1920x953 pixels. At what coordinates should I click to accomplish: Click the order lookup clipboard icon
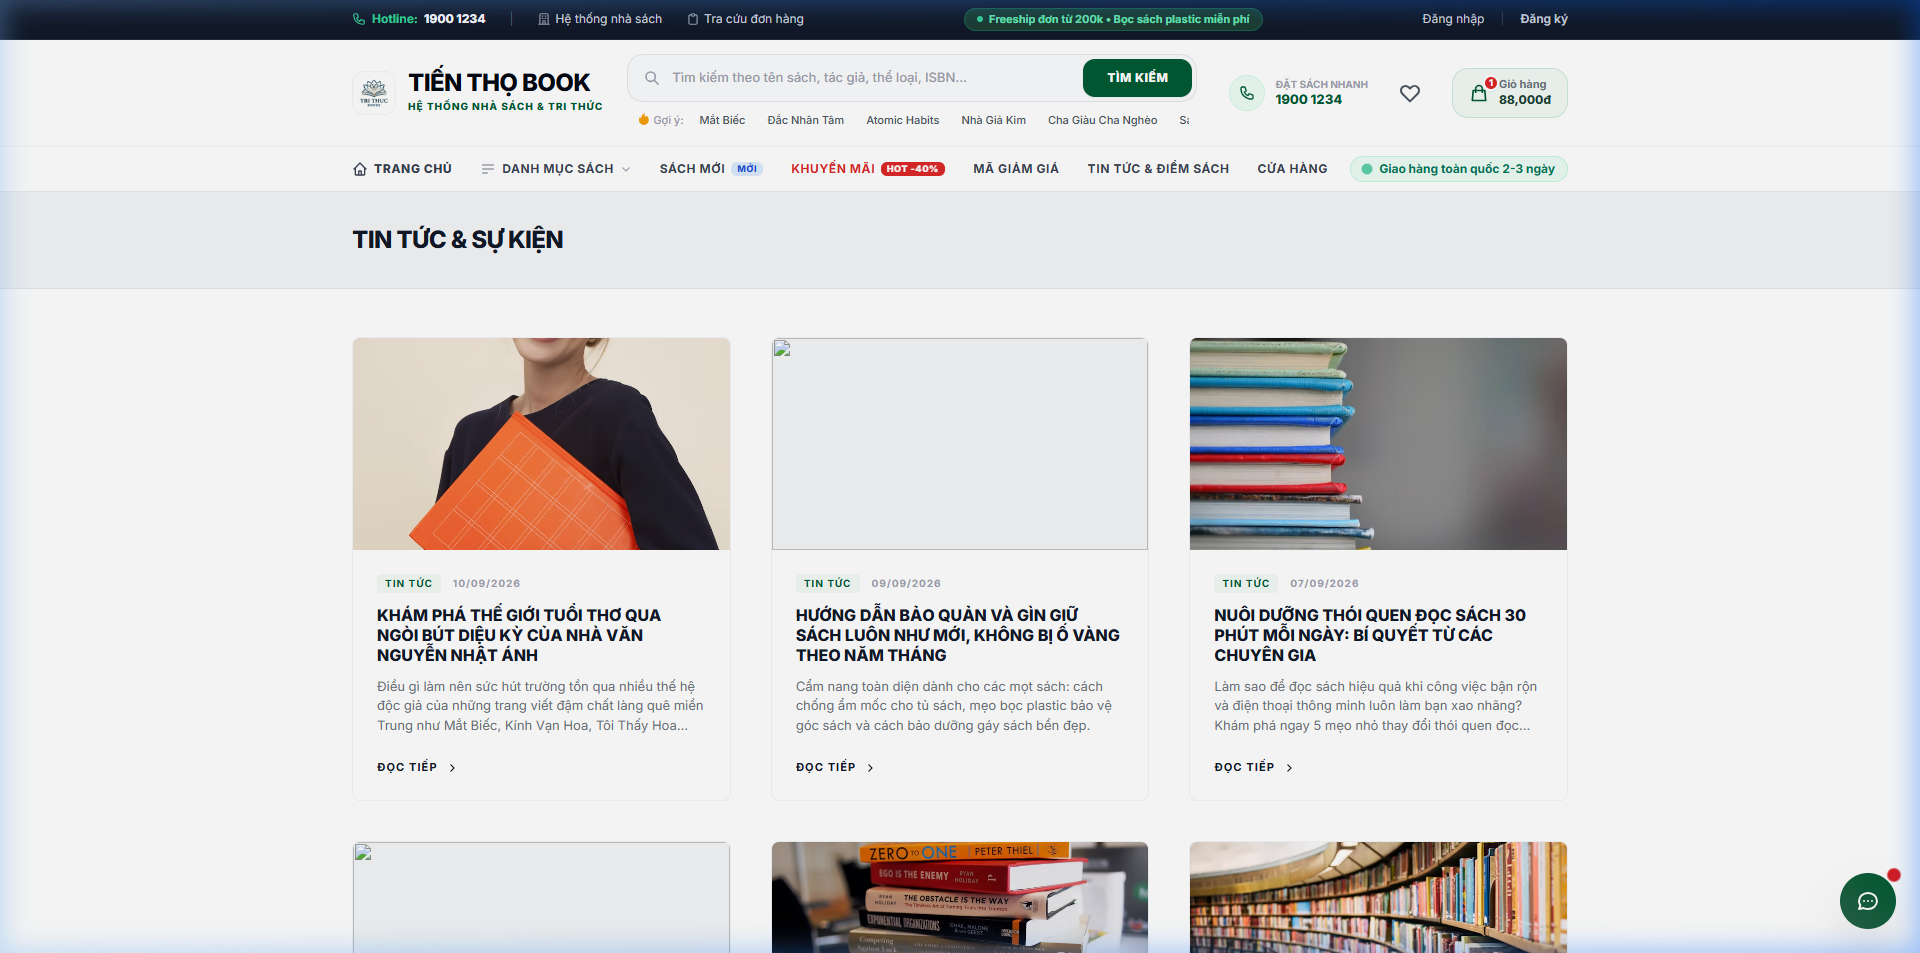click(693, 19)
